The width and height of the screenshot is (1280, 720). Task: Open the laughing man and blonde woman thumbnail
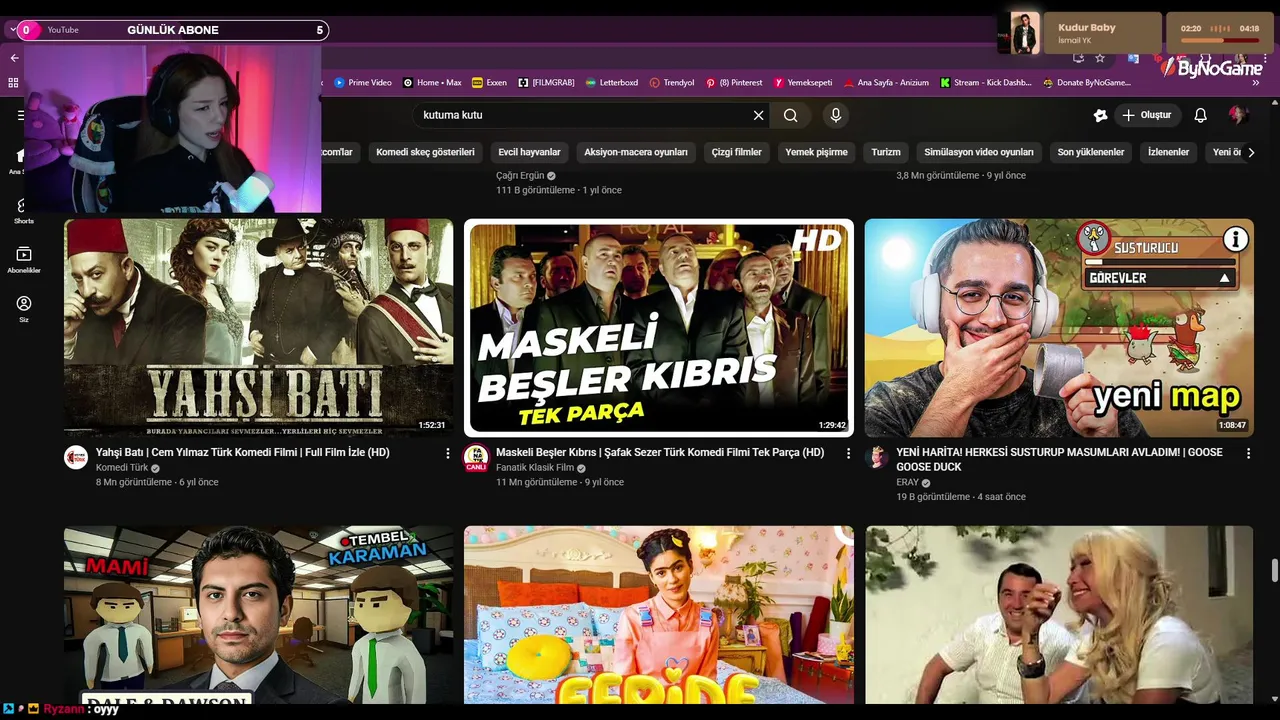click(x=1059, y=615)
